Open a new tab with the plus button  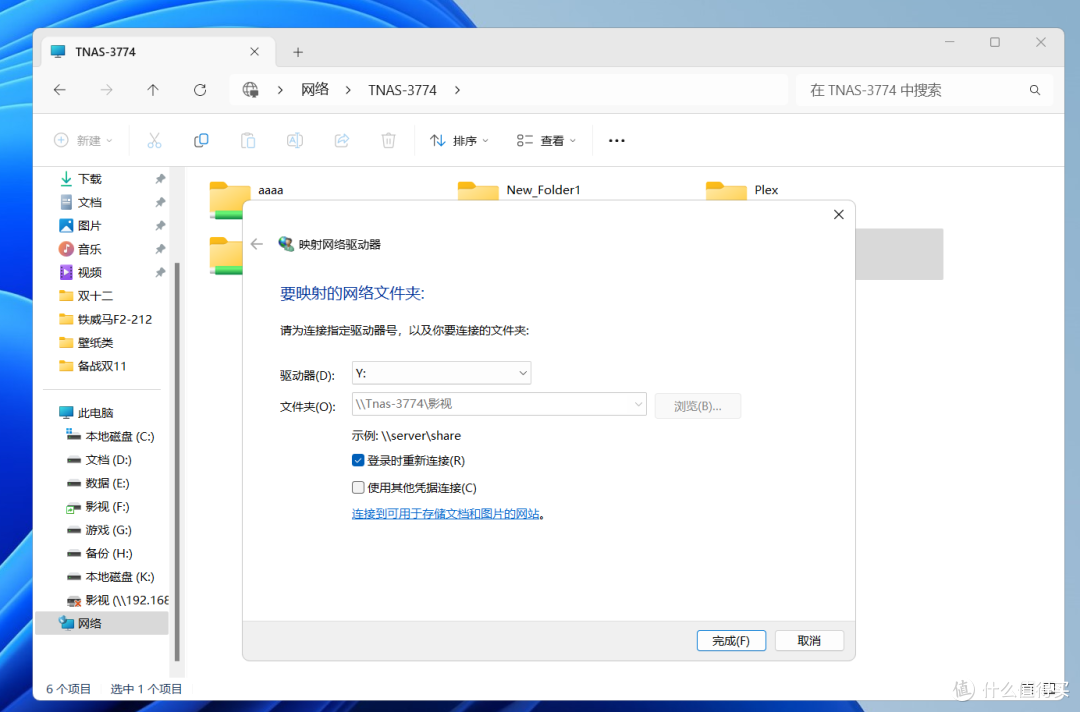point(298,52)
